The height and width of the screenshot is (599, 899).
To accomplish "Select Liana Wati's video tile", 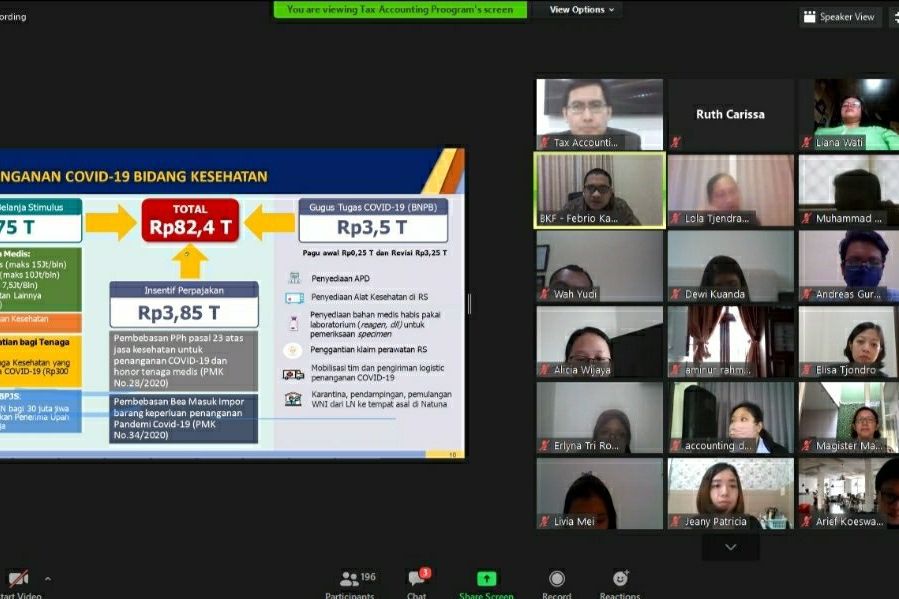I will pyautogui.click(x=849, y=115).
